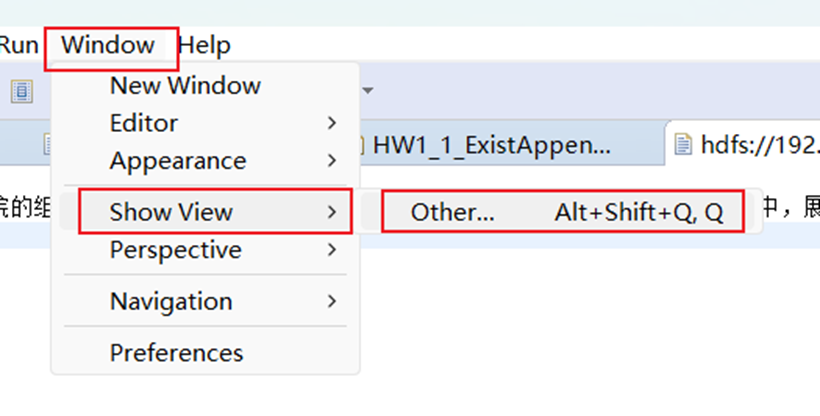
Task: Expand the Appearance submenu arrow
Action: [x=332, y=160]
